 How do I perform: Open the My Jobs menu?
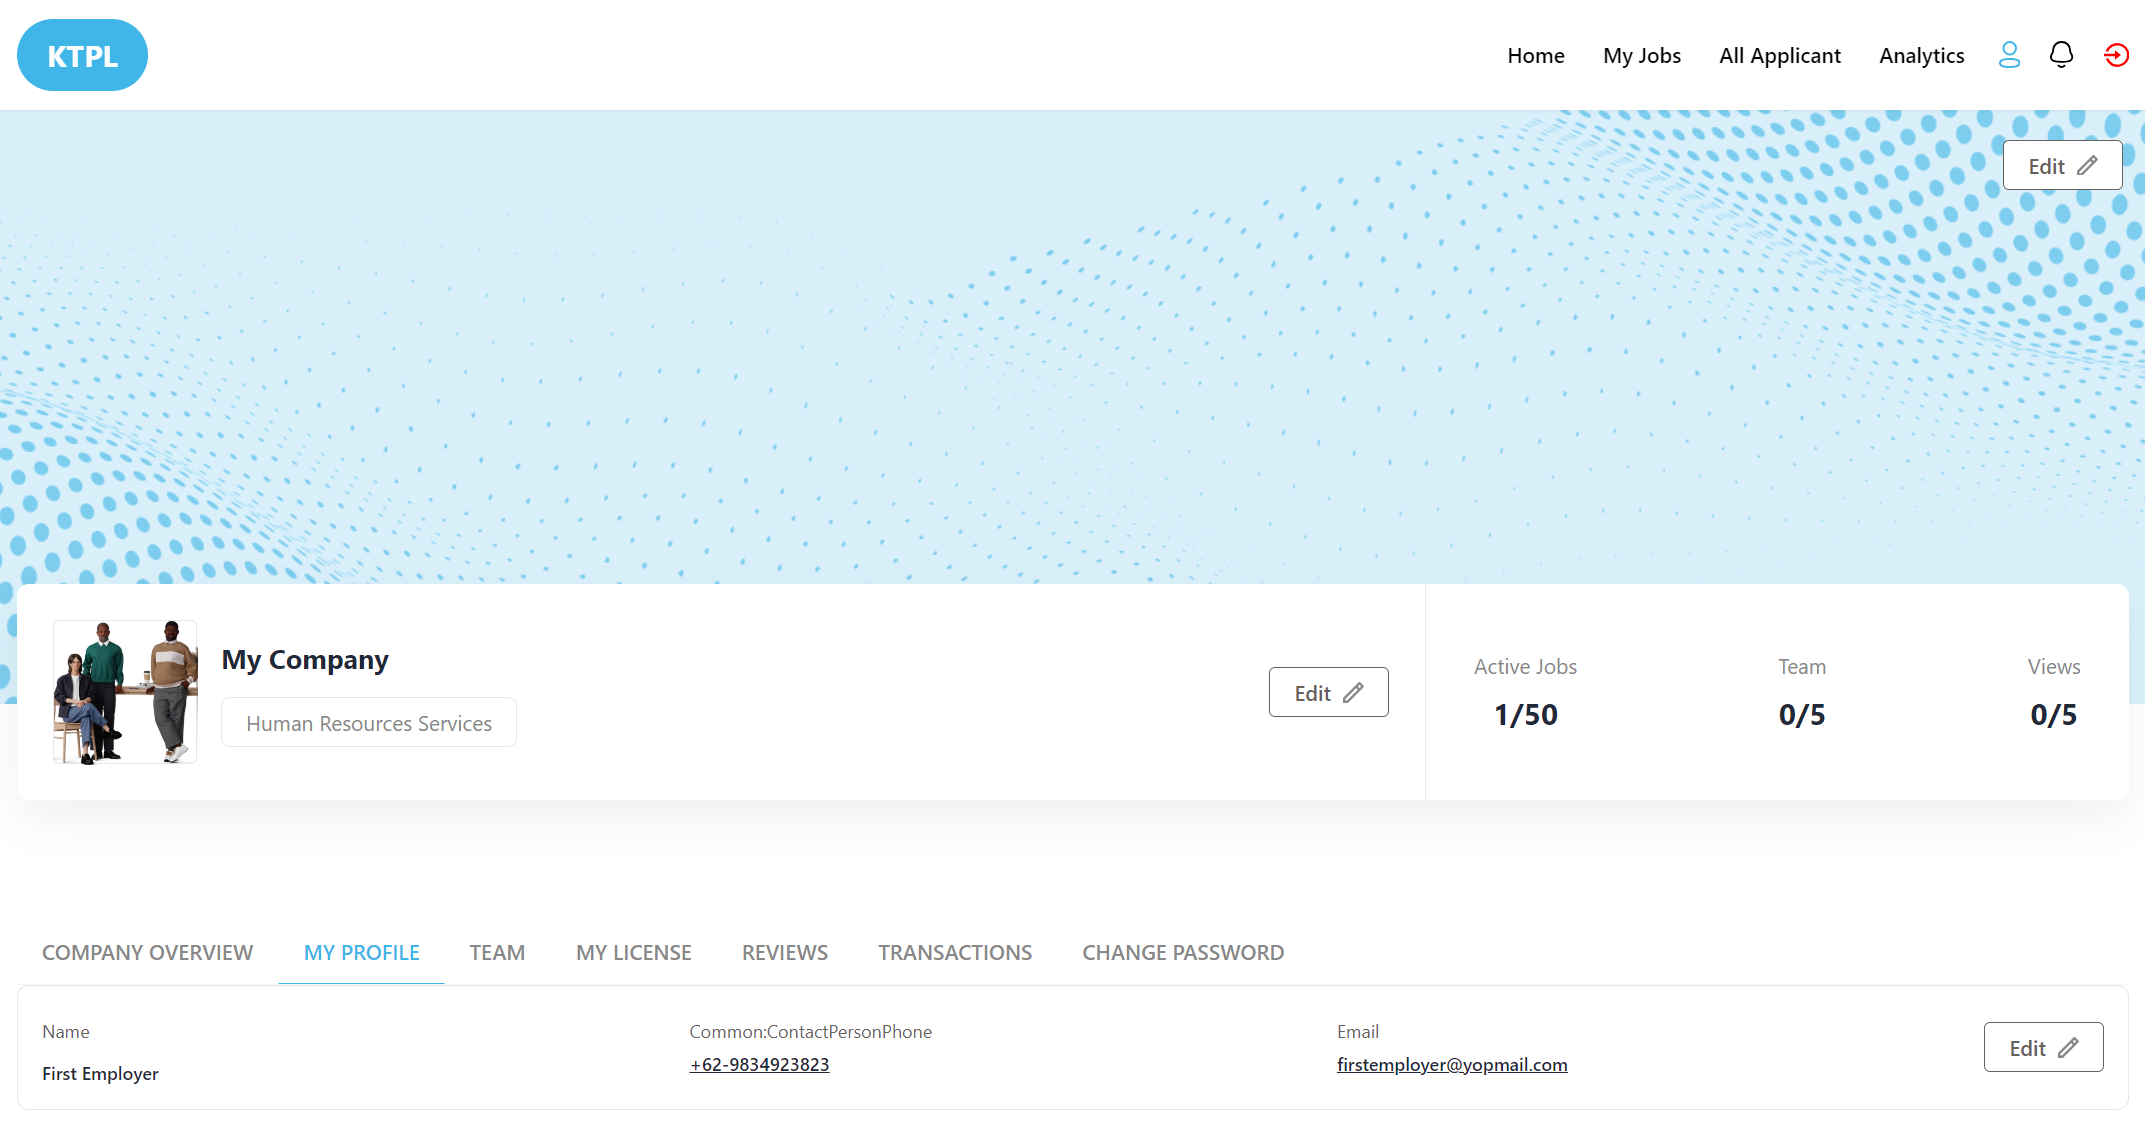1642,56
